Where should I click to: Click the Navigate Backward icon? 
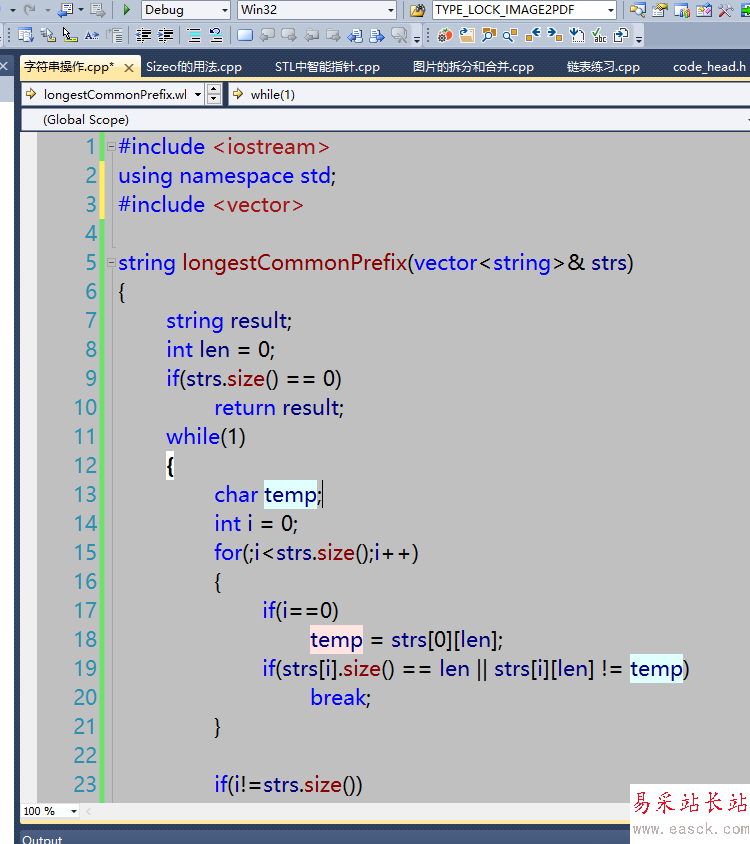[x=66, y=10]
